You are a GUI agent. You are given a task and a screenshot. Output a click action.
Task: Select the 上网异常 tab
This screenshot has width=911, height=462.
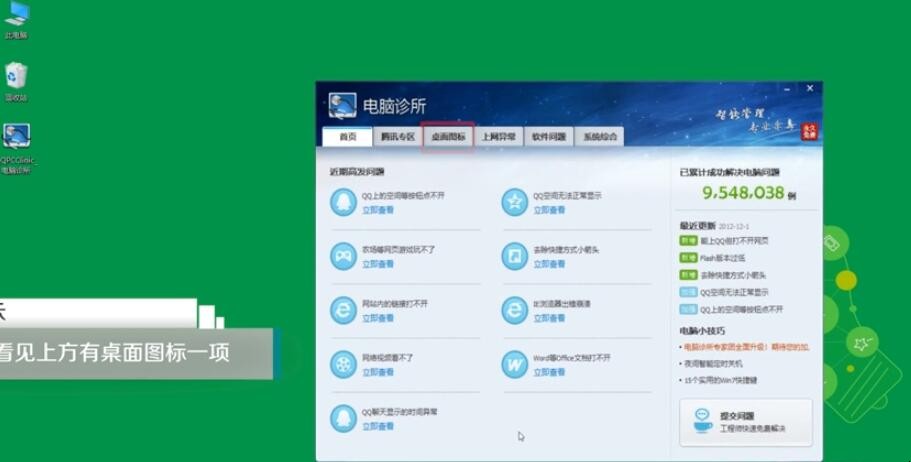tap(499, 137)
